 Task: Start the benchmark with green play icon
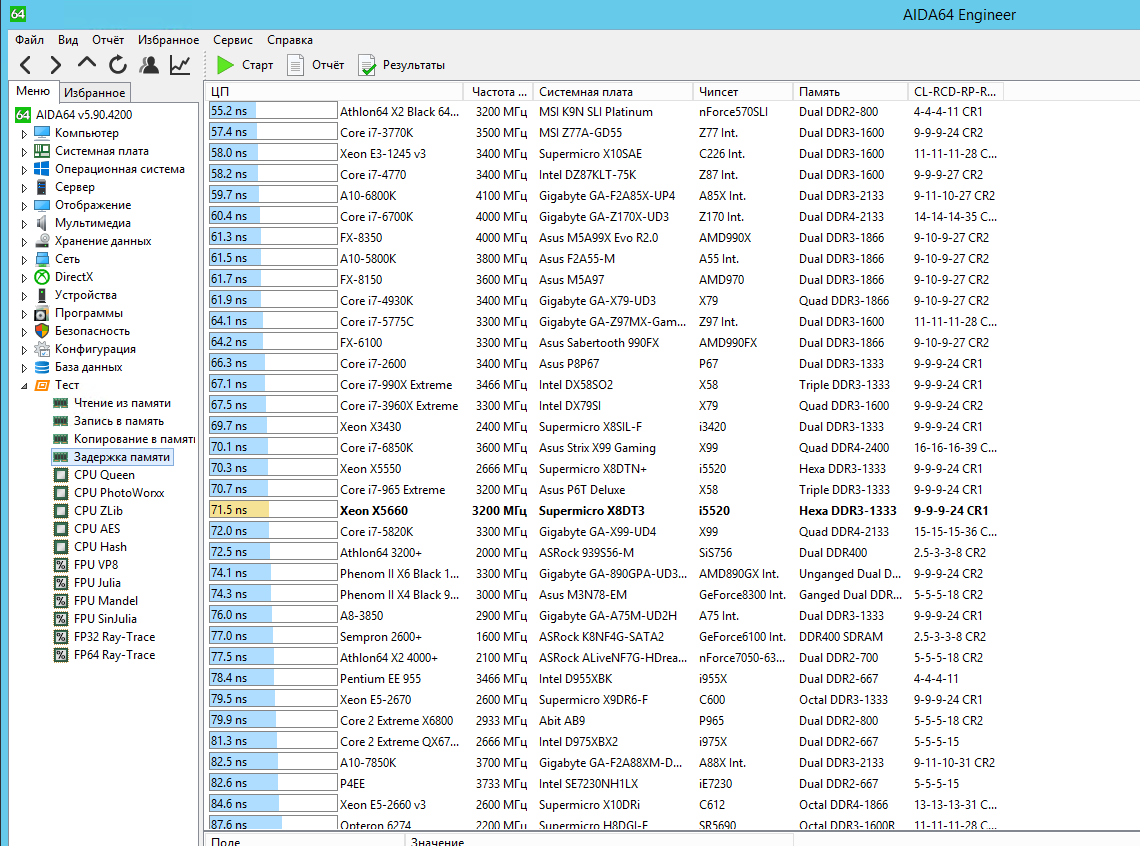coord(225,65)
